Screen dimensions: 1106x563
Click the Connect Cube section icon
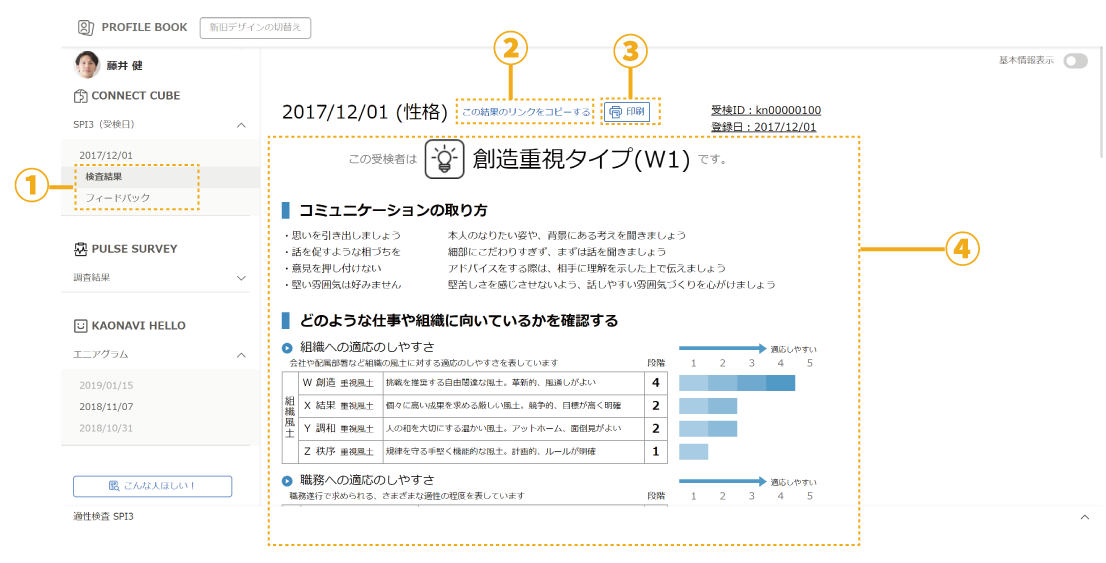(81, 96)
